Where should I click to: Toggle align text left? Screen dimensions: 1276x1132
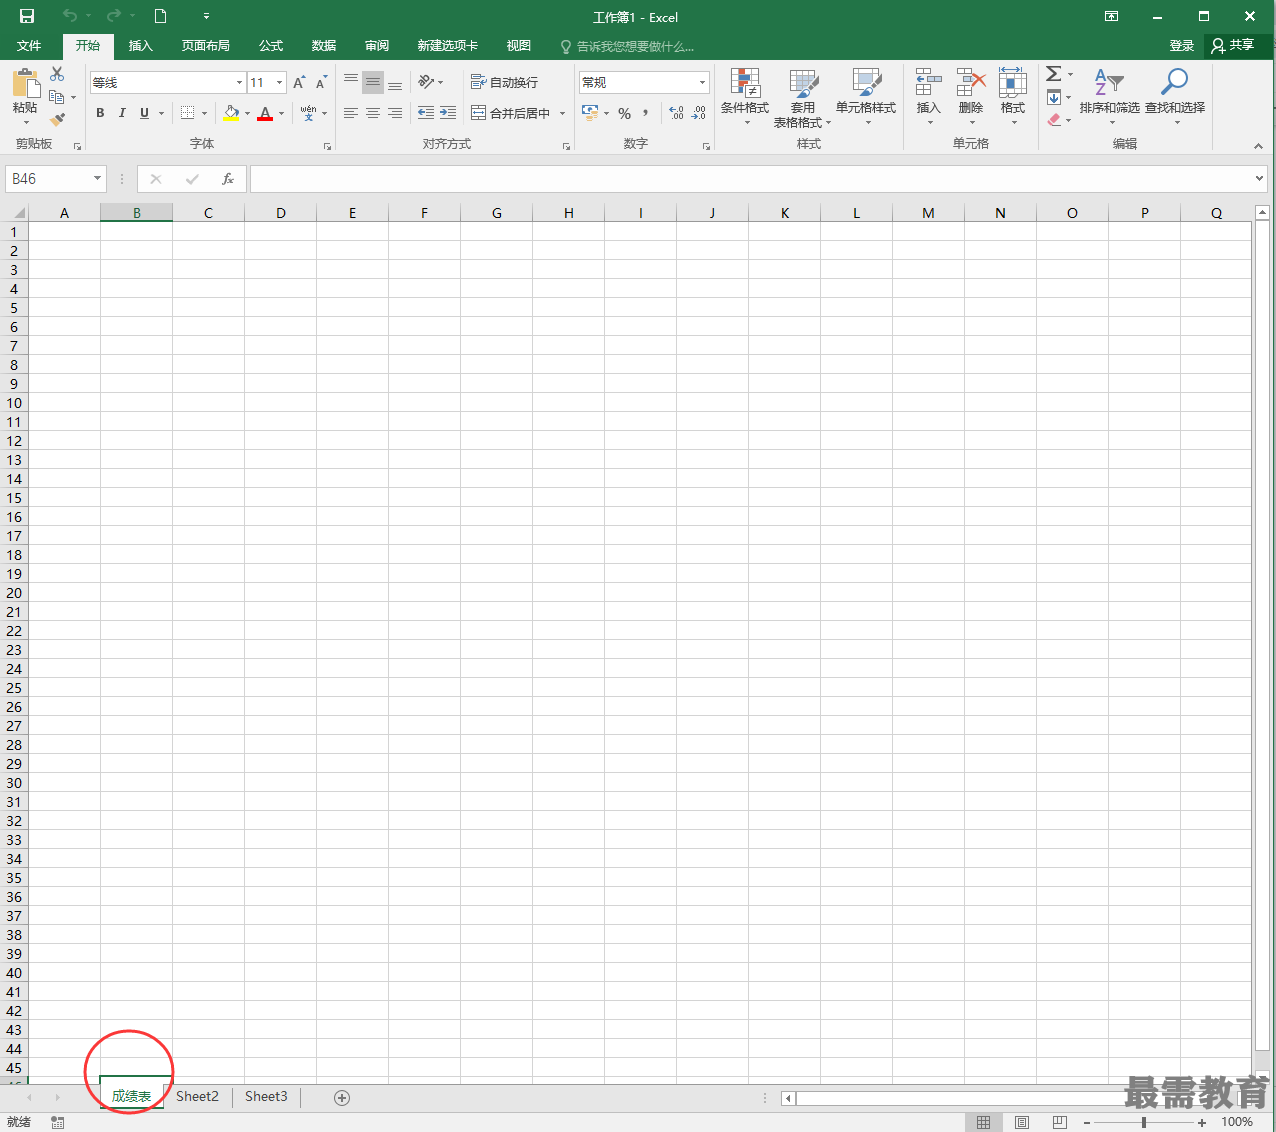[351, 113]
